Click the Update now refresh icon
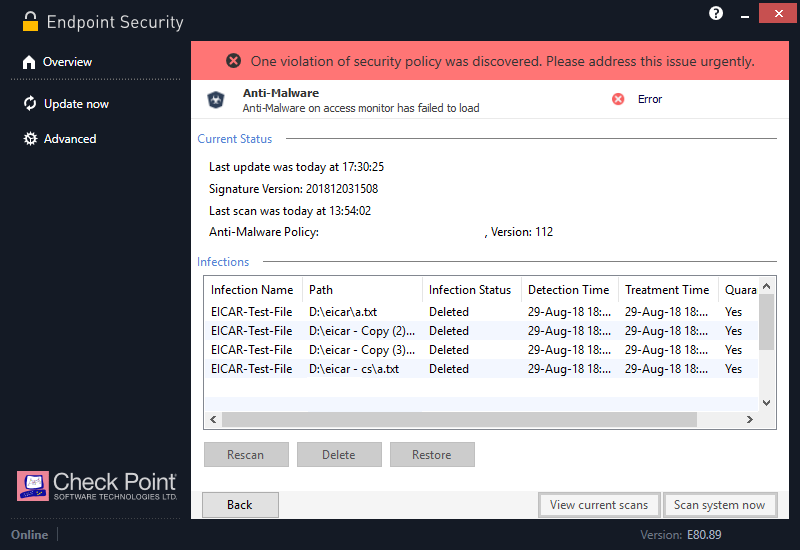This screenshot has width=800, height=550. point(30,104)
